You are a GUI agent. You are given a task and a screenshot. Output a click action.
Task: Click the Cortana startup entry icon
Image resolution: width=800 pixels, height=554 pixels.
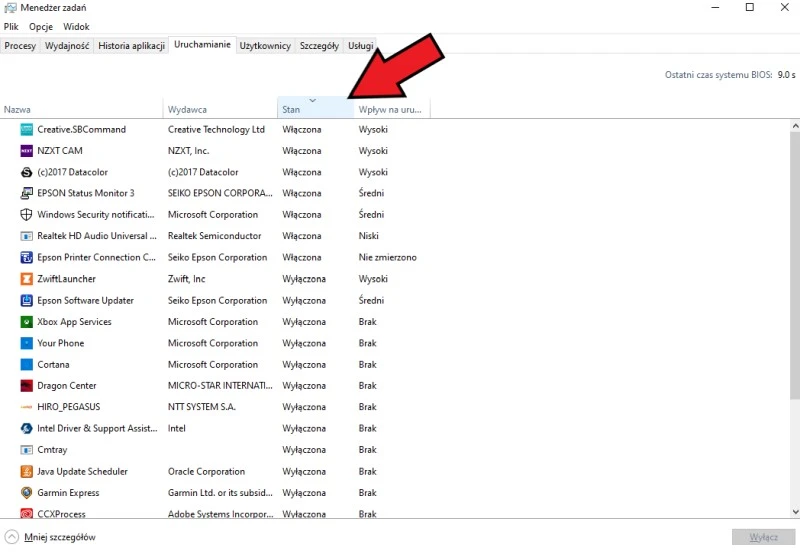point(27,365)
